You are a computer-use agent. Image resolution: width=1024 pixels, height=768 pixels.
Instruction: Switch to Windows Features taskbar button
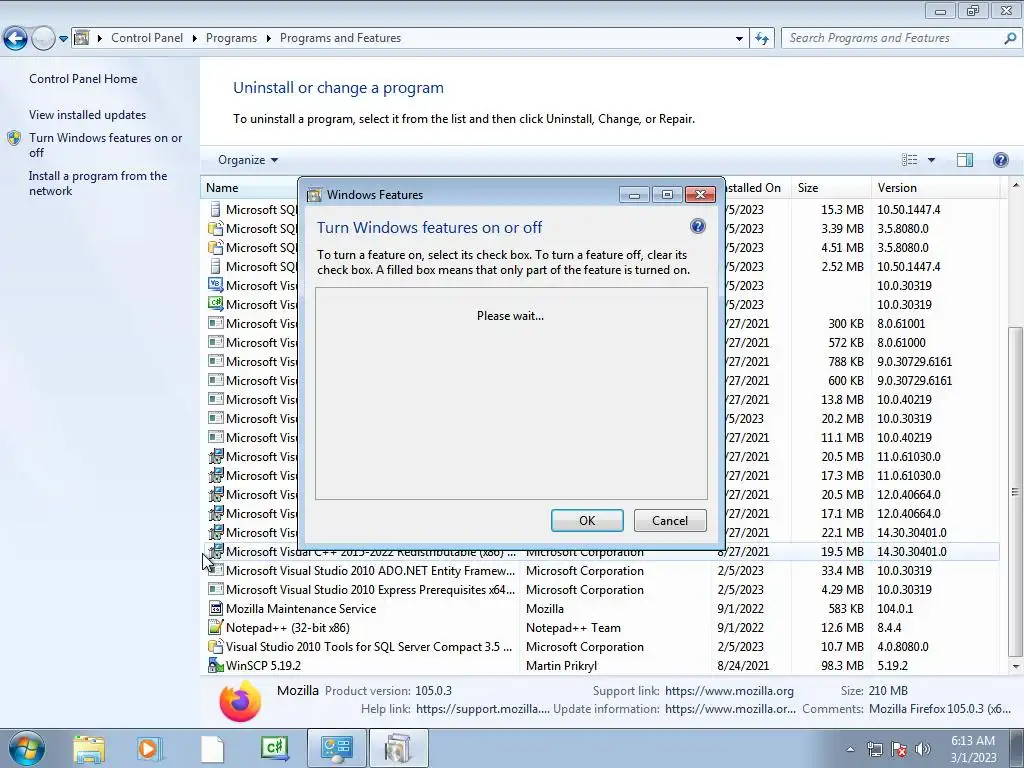click(398, 748)
